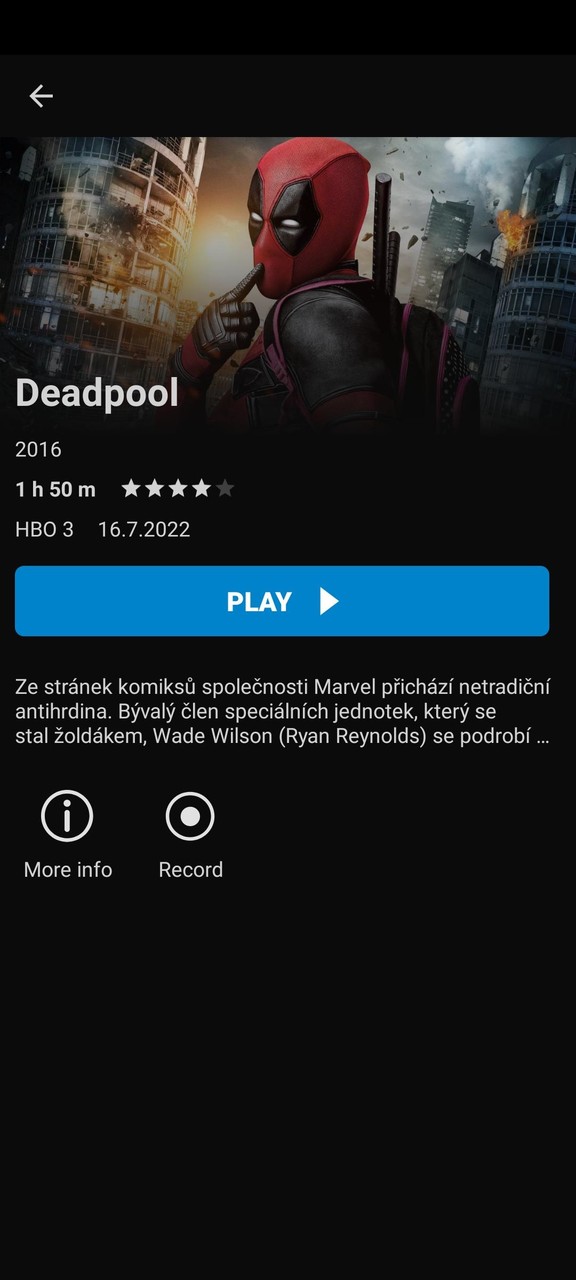576x1280 pixels.
Task: Go back using the top-left arrow
Action: [41, 96]
